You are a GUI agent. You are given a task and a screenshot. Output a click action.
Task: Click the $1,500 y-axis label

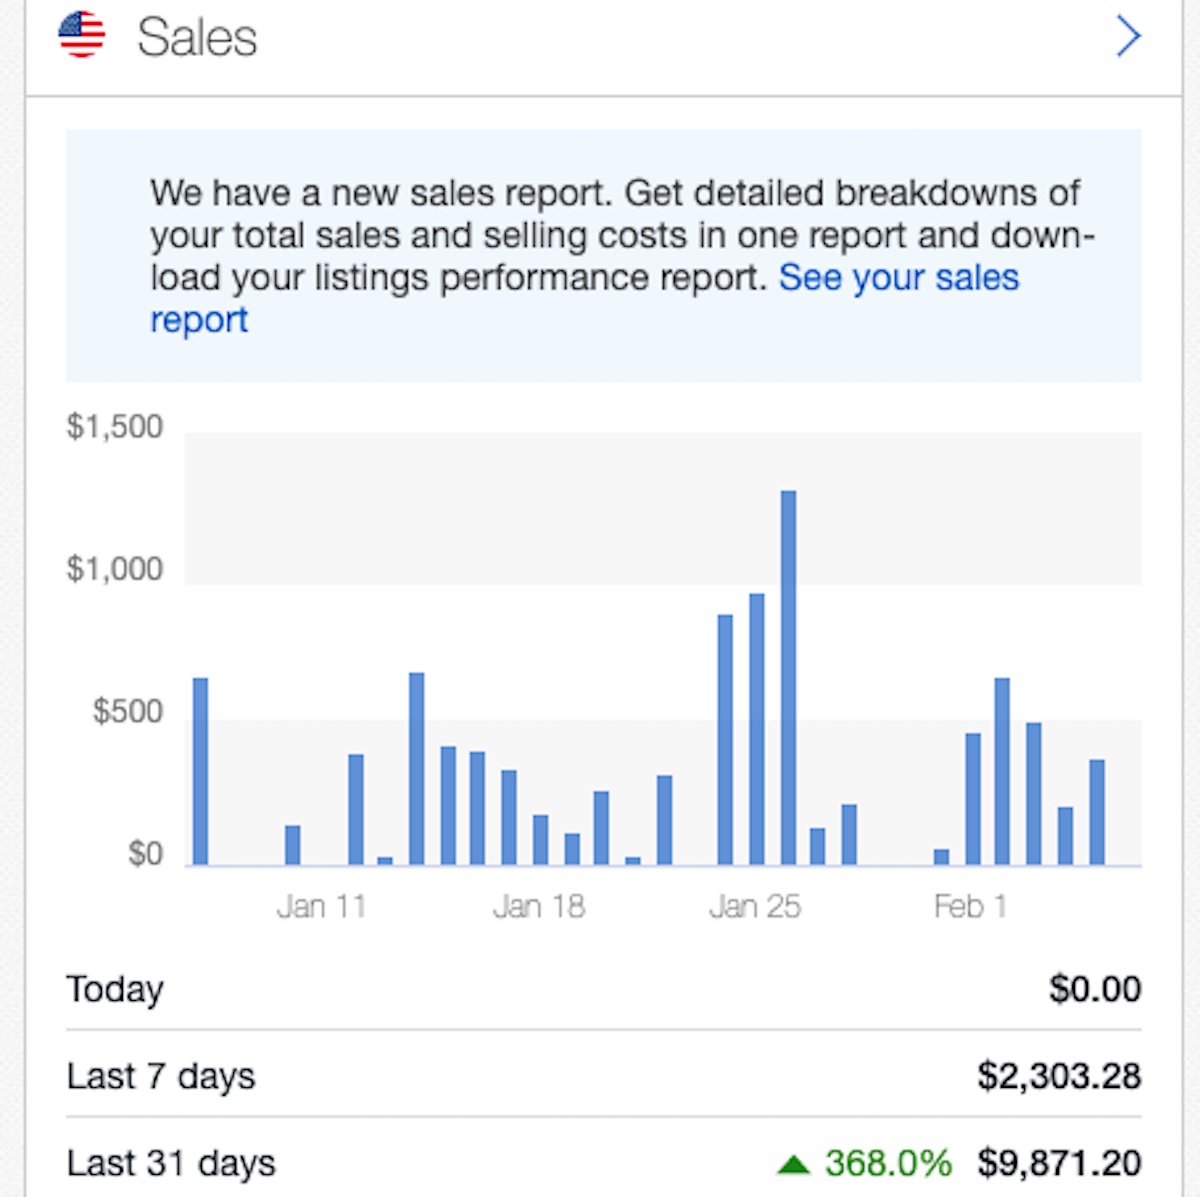point(114,426)
